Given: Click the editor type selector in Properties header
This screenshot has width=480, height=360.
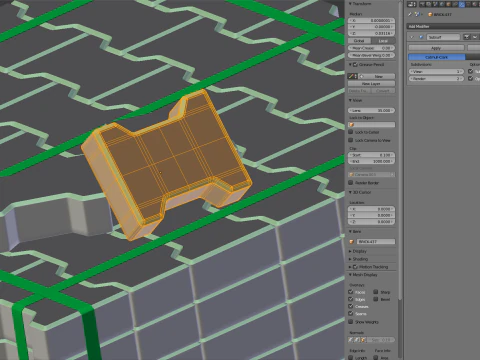Looking at the screenshot, I should pyautogui.click(x=412, y=4).
